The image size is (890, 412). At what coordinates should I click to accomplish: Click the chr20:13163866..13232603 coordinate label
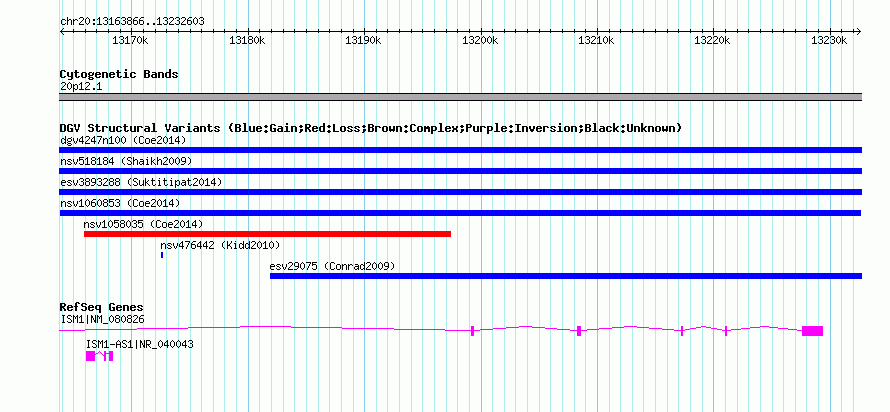pyautogui.click(x=132, y=22)
